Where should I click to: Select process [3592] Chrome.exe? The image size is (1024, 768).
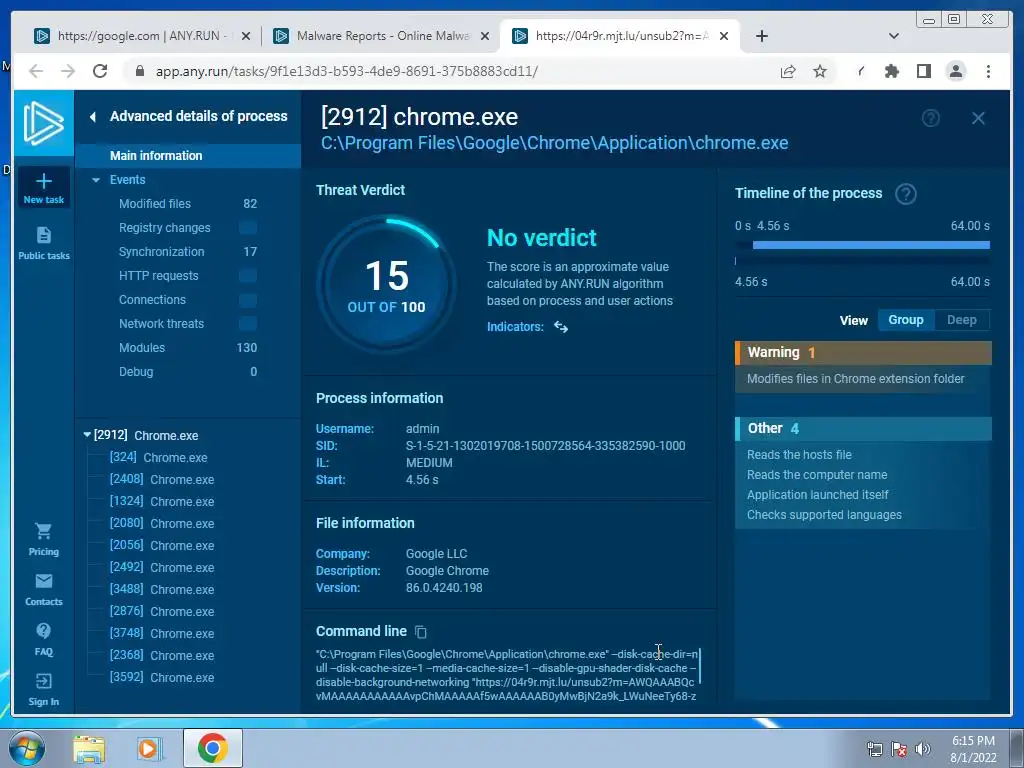tap(162, 677)
